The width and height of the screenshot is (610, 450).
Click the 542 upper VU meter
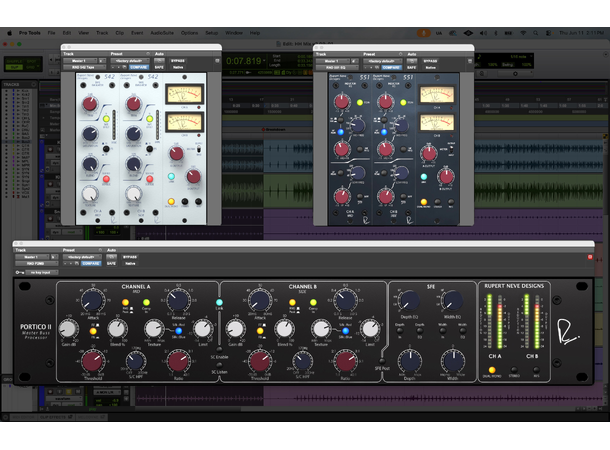tap(184, 94)
